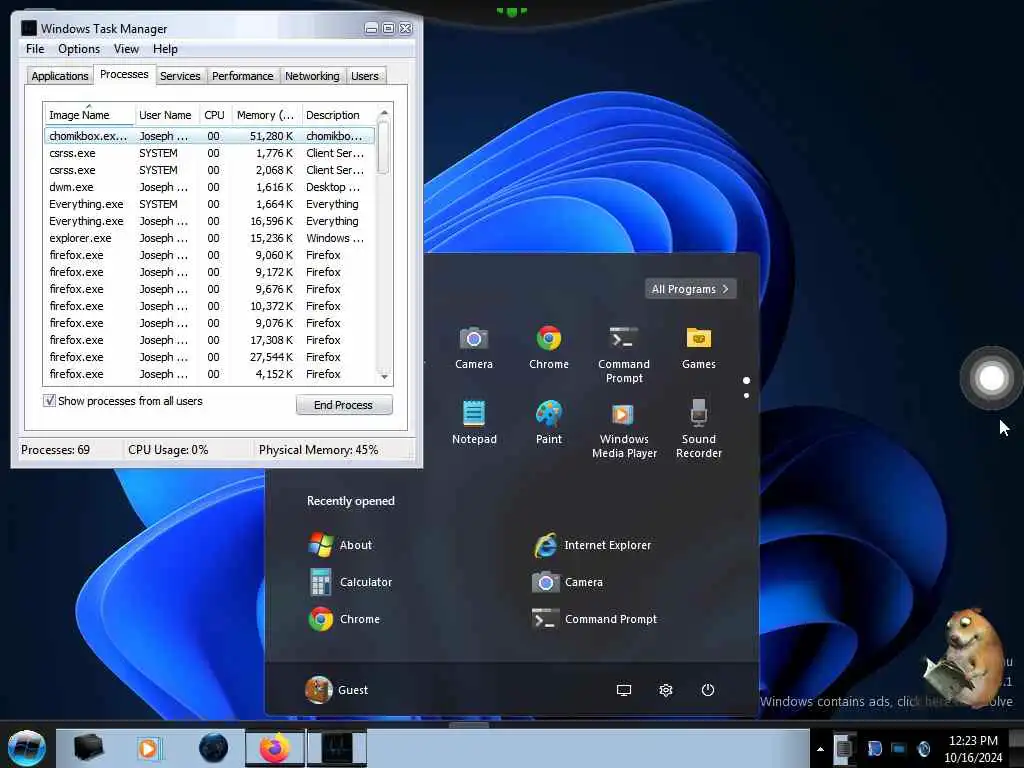Expand All Programs list
The width and height of the screenshot is (1024, 768).
pos(690,289)
